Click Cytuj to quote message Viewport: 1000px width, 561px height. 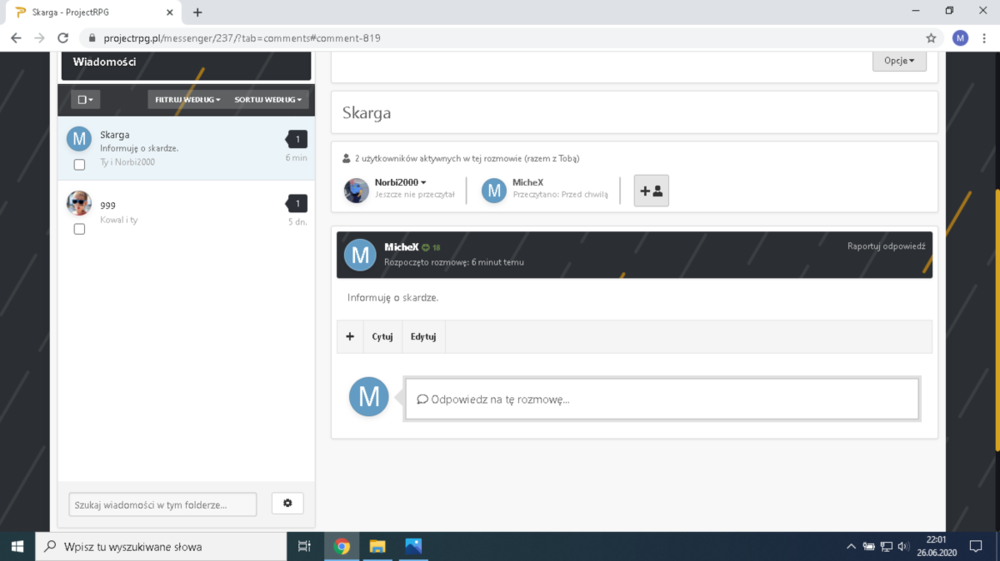(x=382, y=337)
